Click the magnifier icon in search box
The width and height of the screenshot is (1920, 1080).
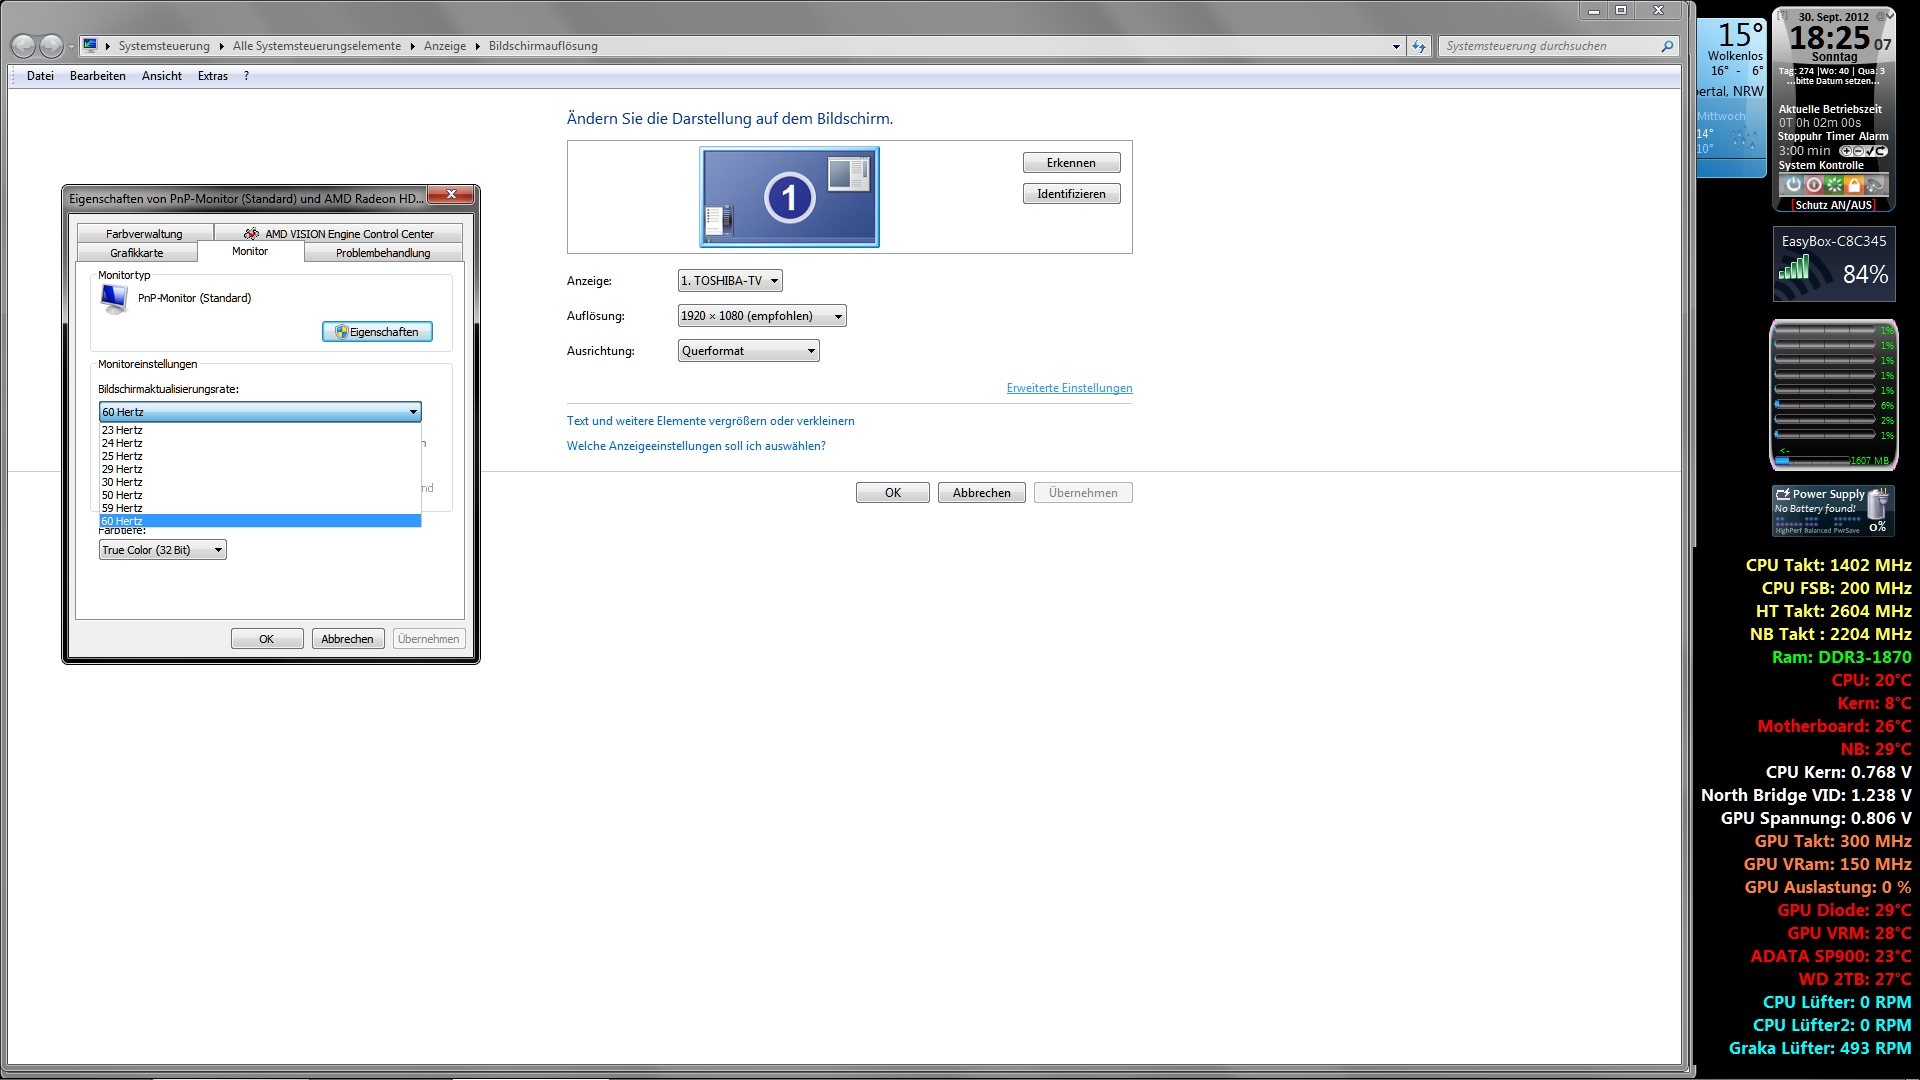point(1667,46)
